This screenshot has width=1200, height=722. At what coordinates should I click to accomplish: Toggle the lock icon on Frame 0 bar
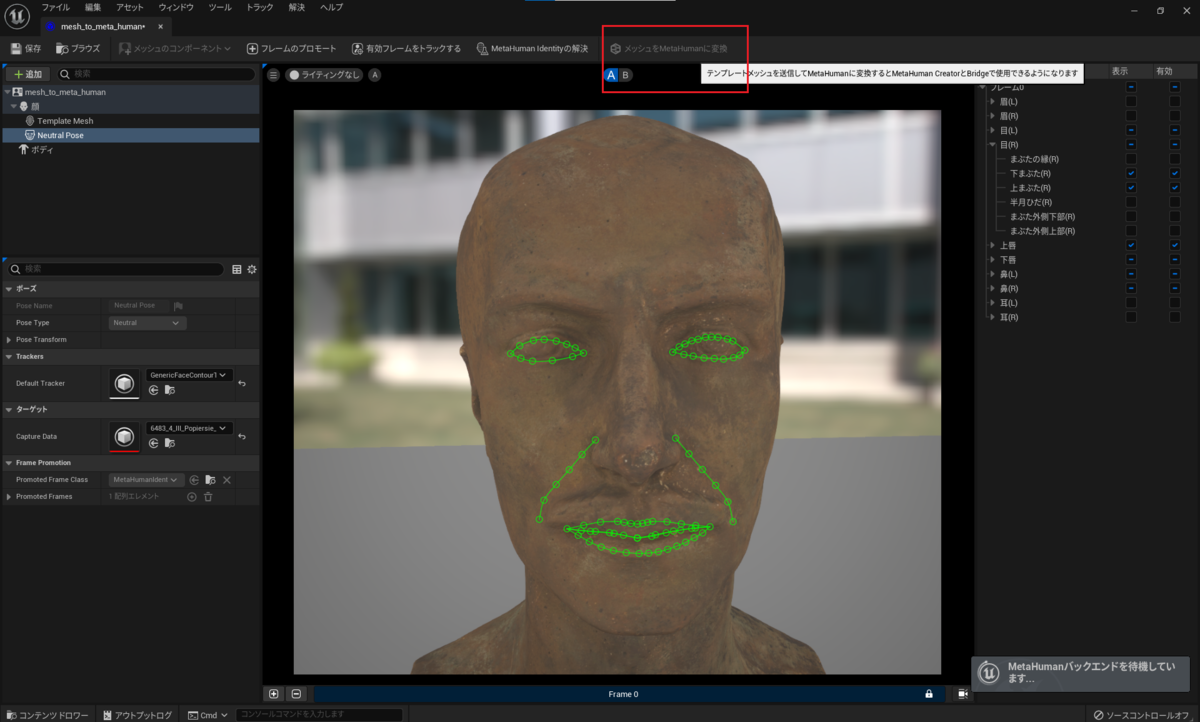click(928, 694)
